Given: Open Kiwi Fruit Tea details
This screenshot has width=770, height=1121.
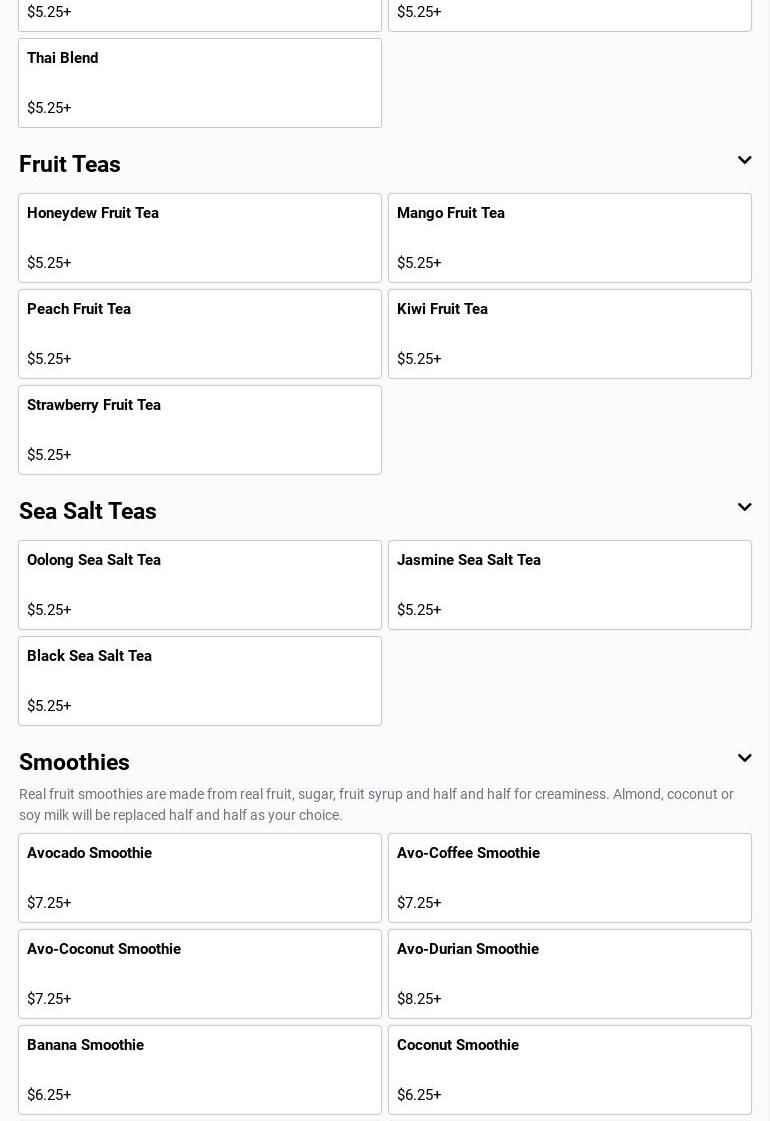Looking at the screenshot, I should (570, 334).
